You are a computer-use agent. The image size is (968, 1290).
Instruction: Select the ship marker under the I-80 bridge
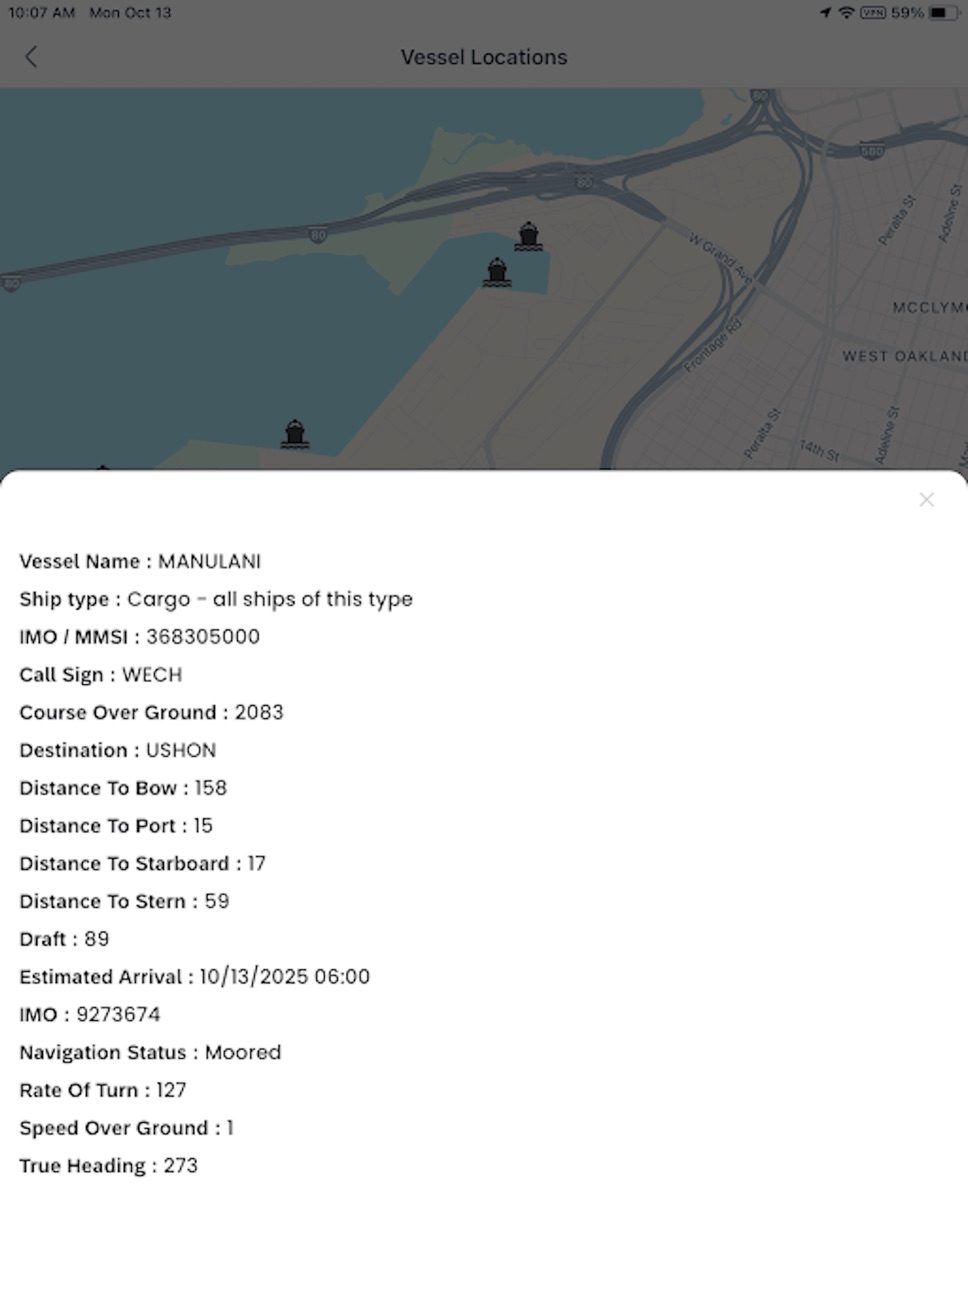pos(529,236)
